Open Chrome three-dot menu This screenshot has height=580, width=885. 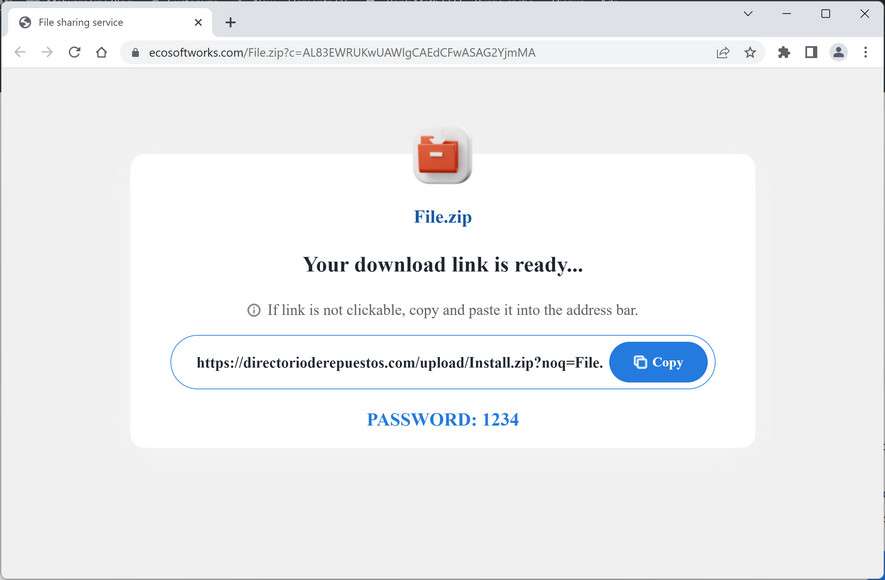(x=866, y=52)
